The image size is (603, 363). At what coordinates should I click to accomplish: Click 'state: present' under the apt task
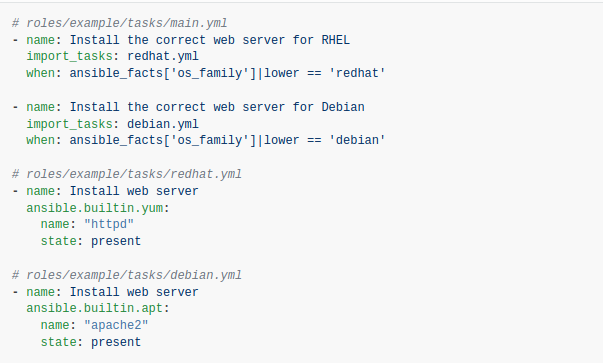click(x=91, y=342)
